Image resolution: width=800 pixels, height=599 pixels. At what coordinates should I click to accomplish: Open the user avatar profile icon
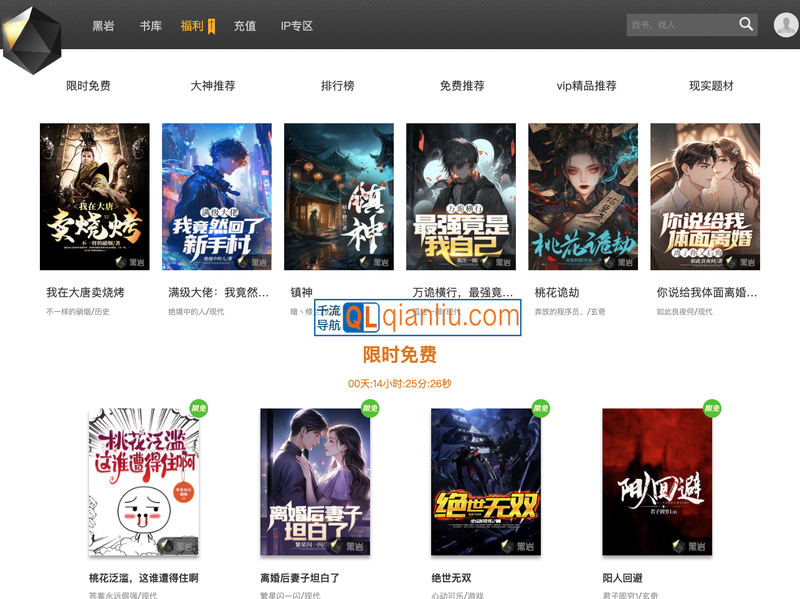click(x=785, y=25)
